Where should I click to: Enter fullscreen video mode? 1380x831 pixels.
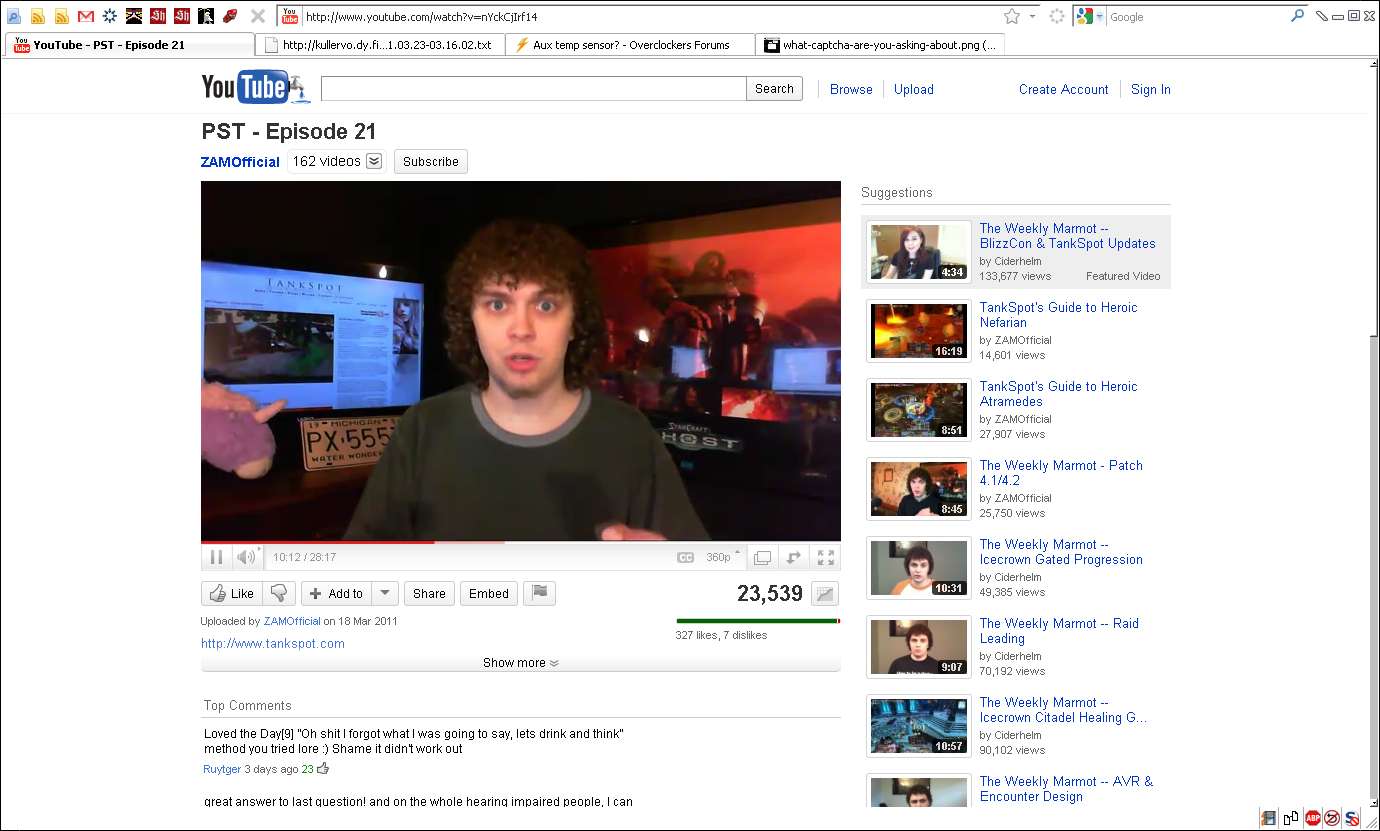(x=826, y=557)
